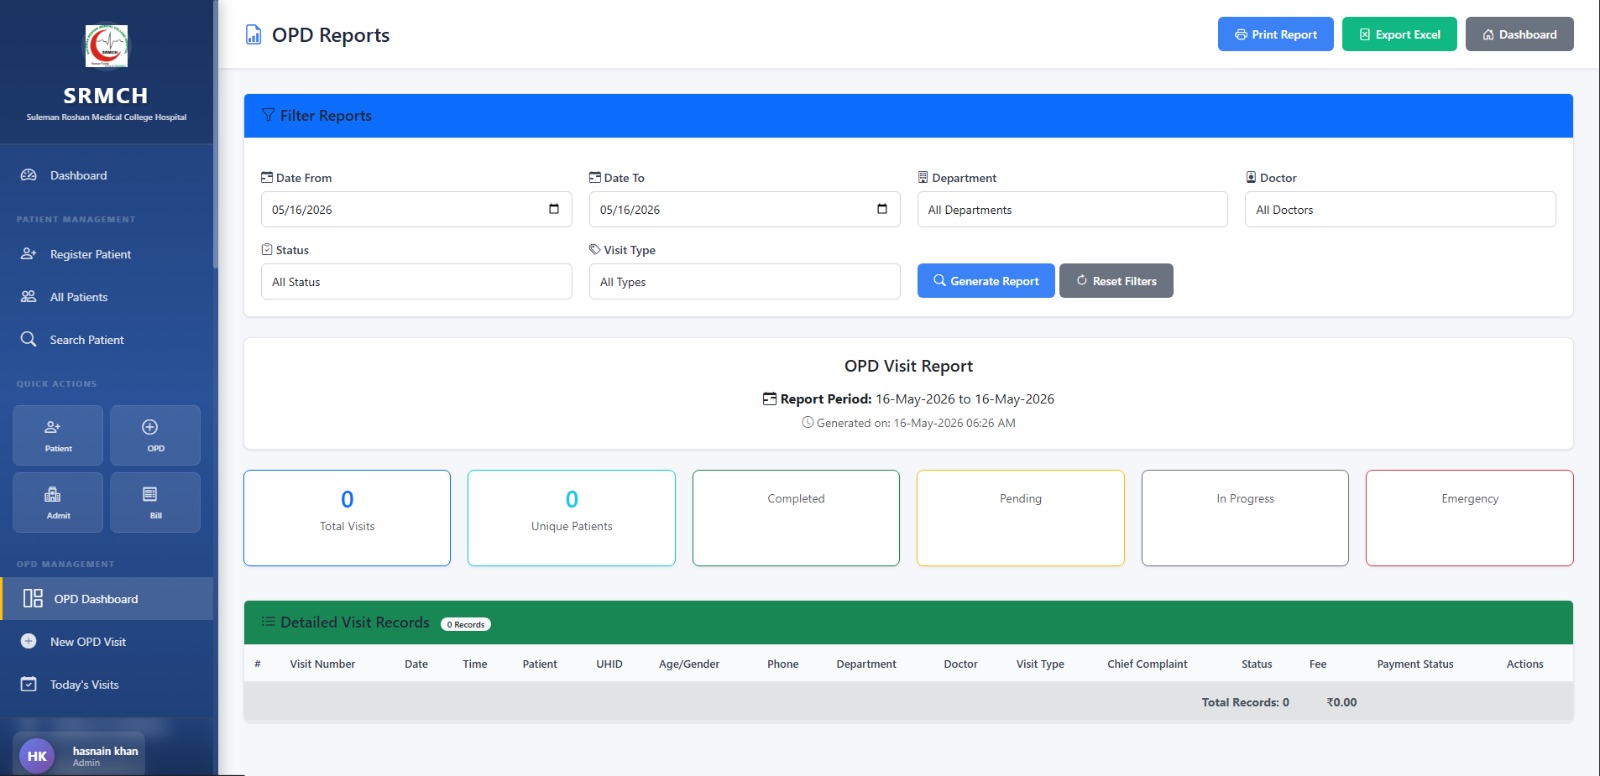Click the Visit Number column header
The height and width of the screenshot is (776, 1600).
click(322, 664)
